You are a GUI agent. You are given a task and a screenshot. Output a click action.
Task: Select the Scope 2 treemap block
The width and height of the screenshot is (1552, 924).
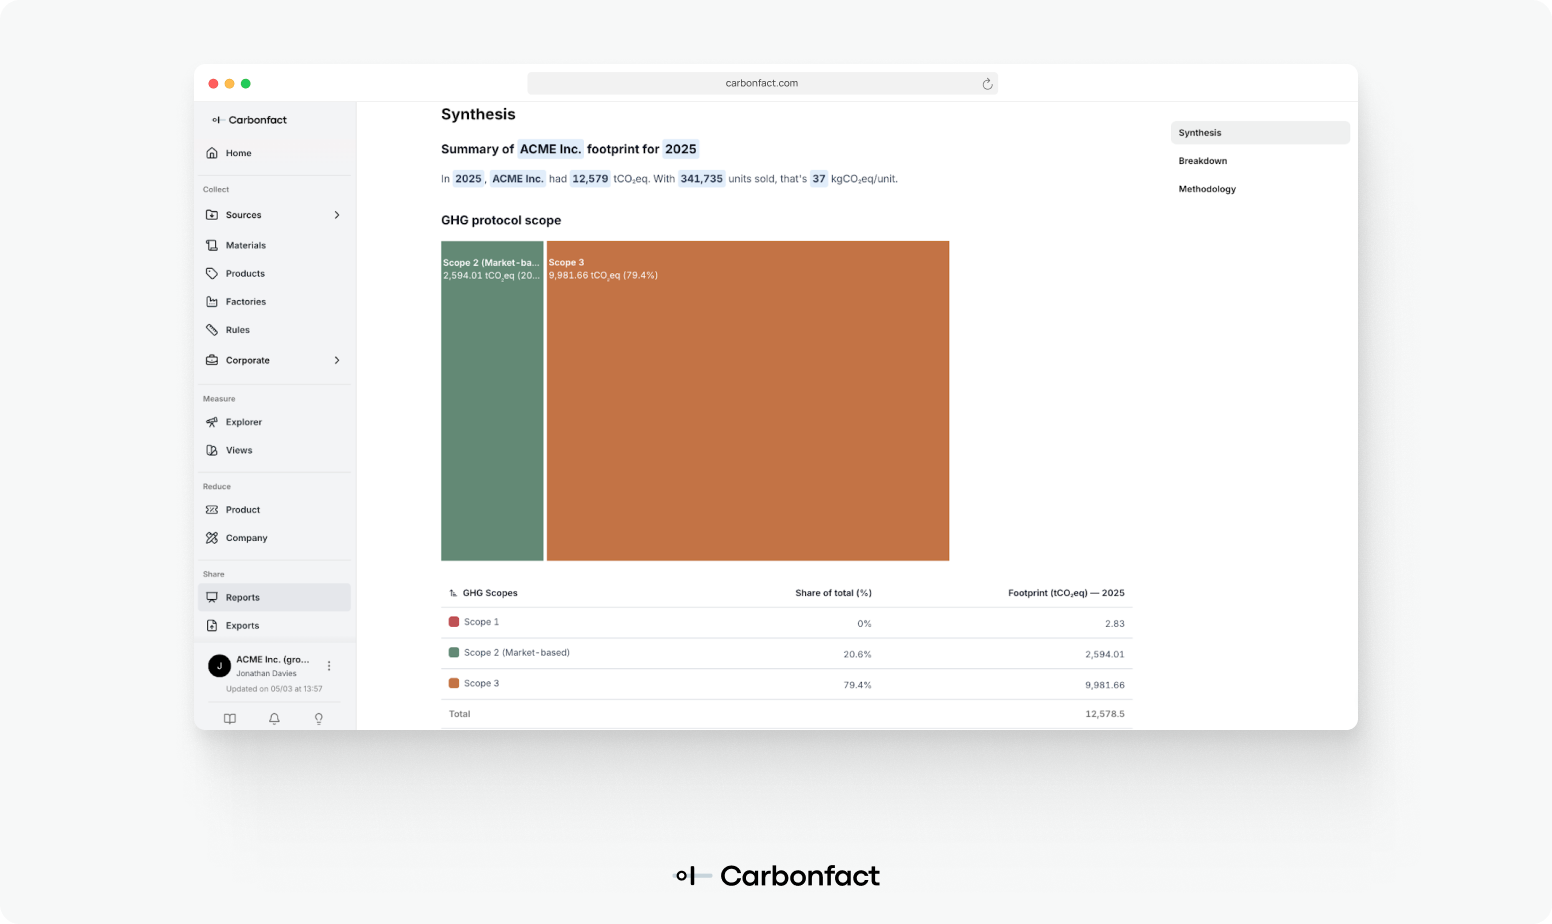tap(492, 401)
